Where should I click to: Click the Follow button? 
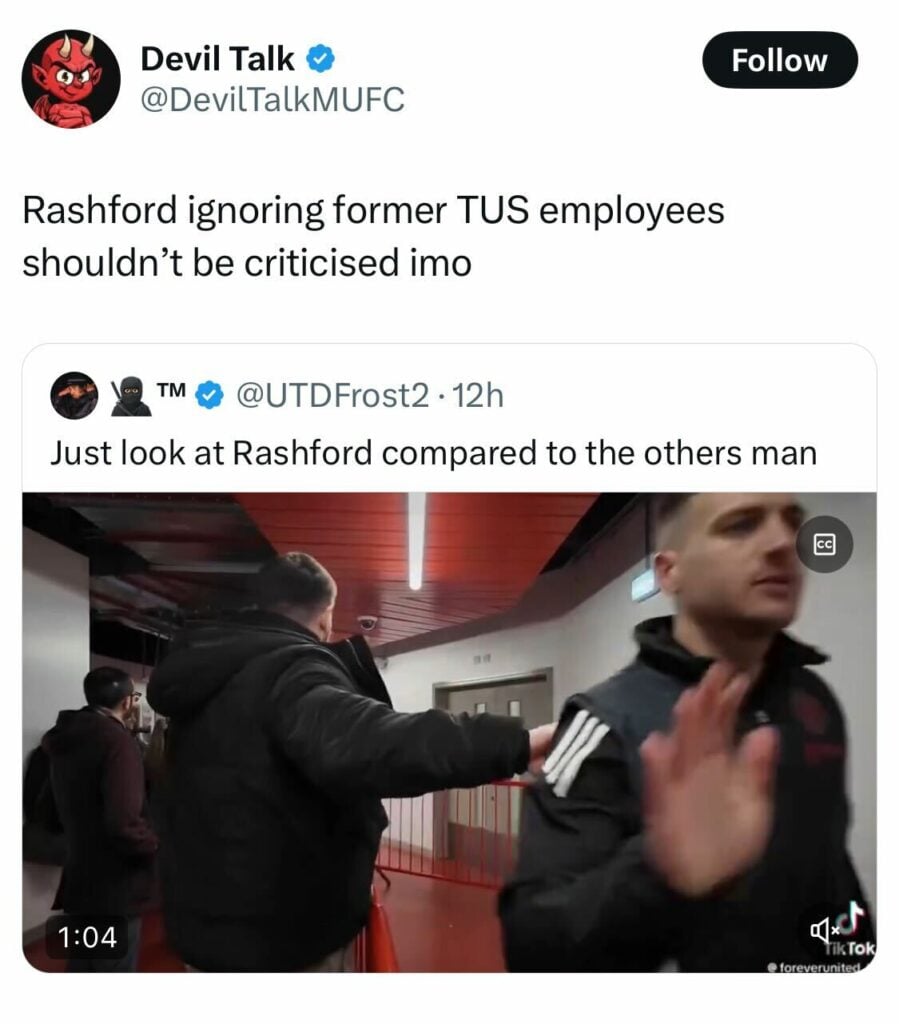pyautogui.click(x=780, y=60)
